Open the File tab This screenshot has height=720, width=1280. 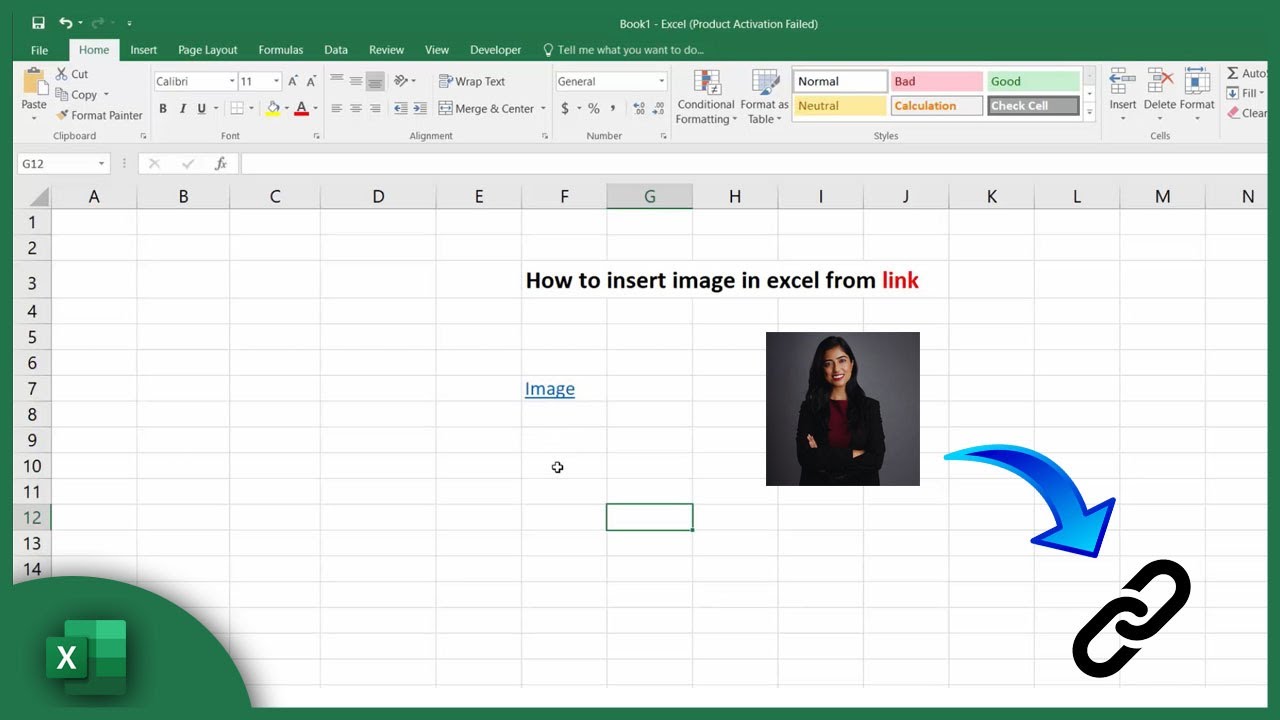coord(39,50)
